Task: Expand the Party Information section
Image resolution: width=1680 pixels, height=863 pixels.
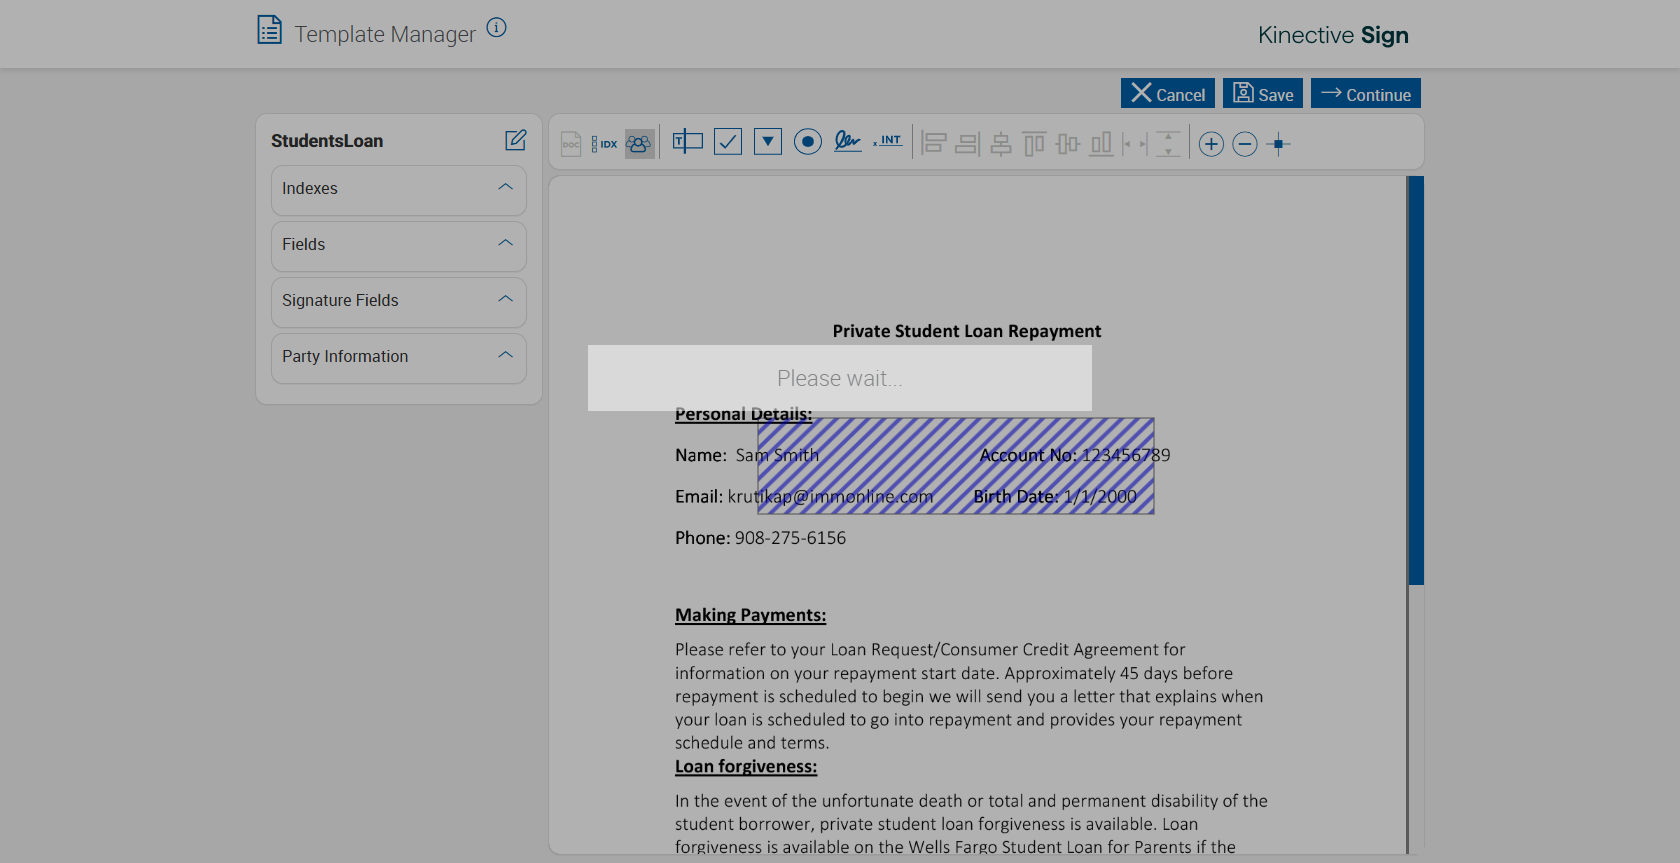Action: pyautogui.click(x=399, y=358)
